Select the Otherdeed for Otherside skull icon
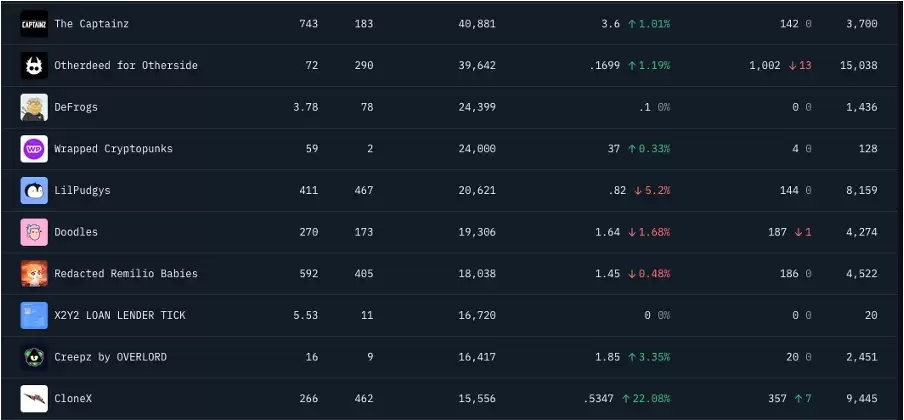The image size is (904, 420). tap(34, 65)
